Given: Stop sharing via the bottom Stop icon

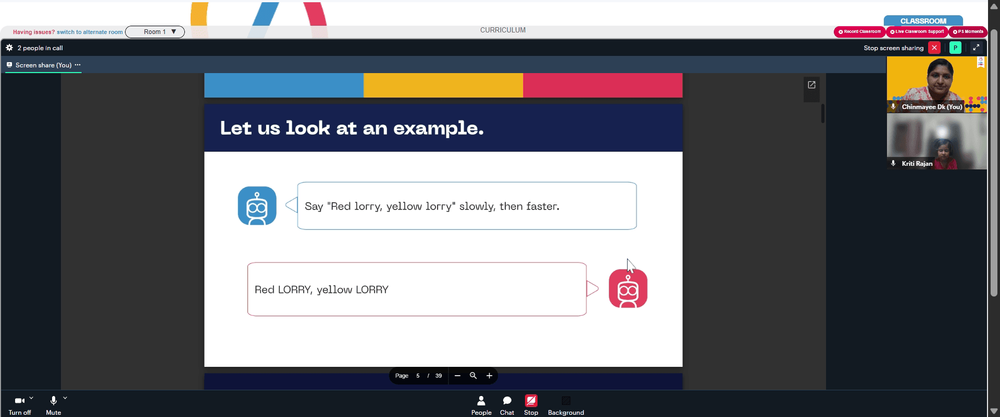Looking at the screenshot, I should pos(531,404).
